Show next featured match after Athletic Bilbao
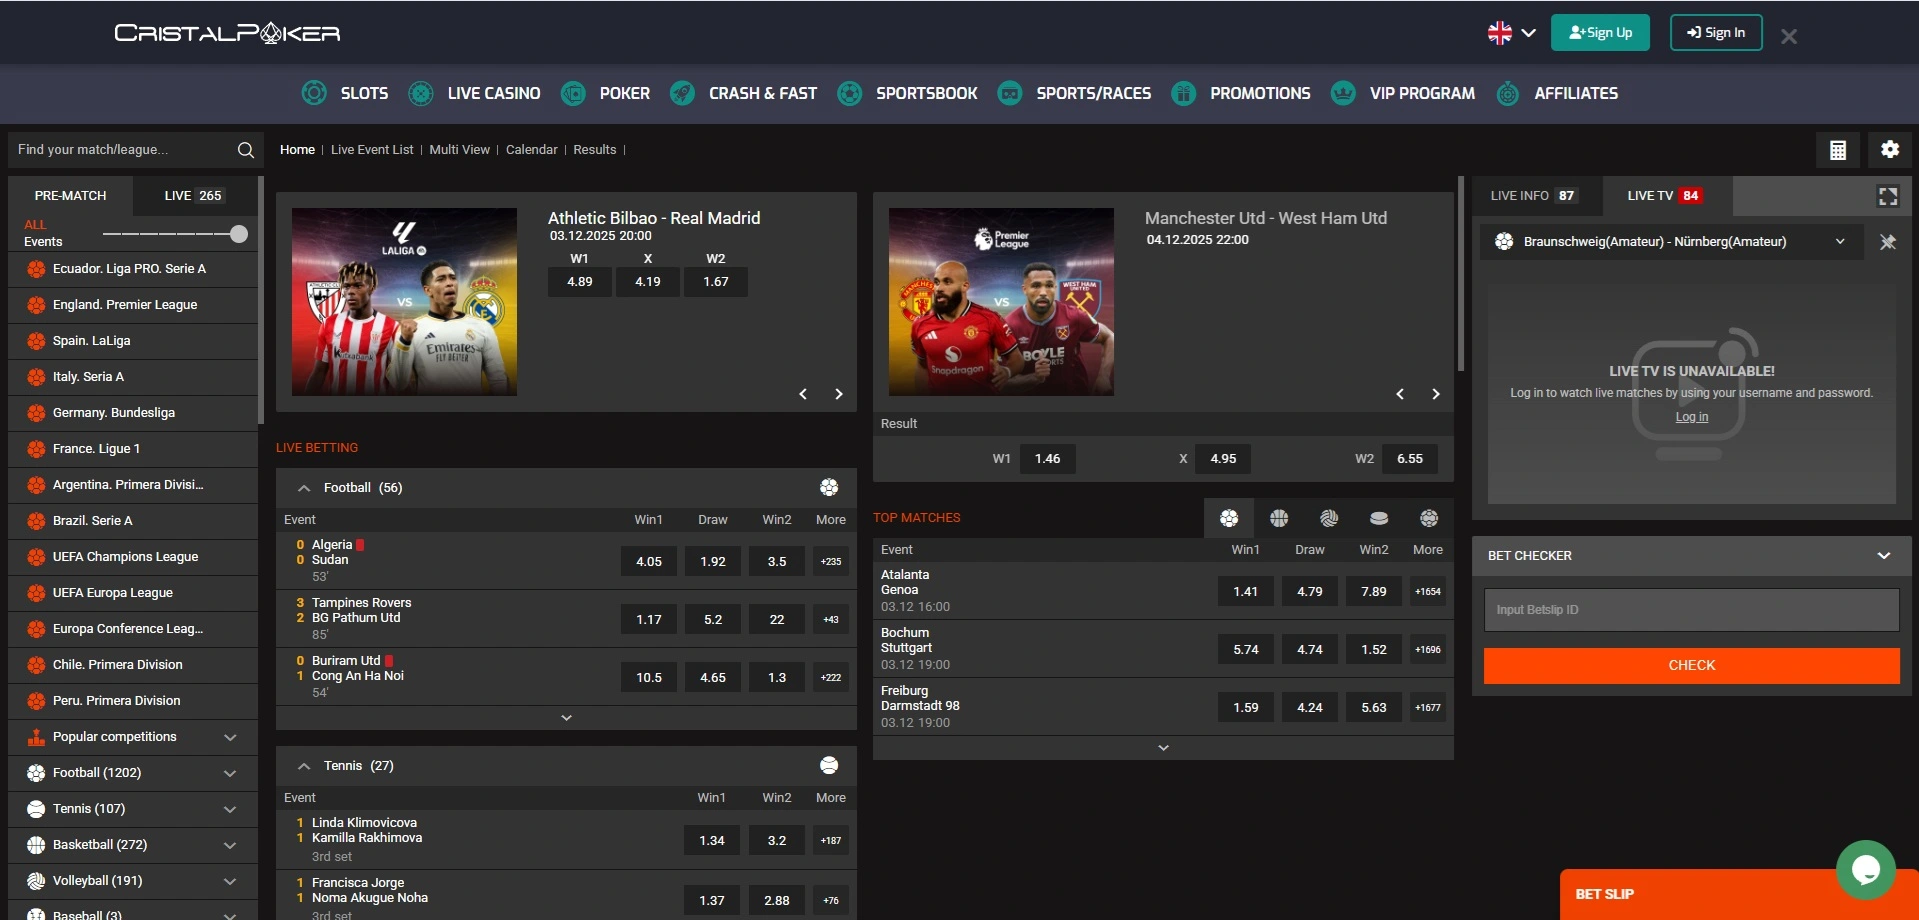The width and height of the screenshot is (1919, 920). (x=838, y=394)
